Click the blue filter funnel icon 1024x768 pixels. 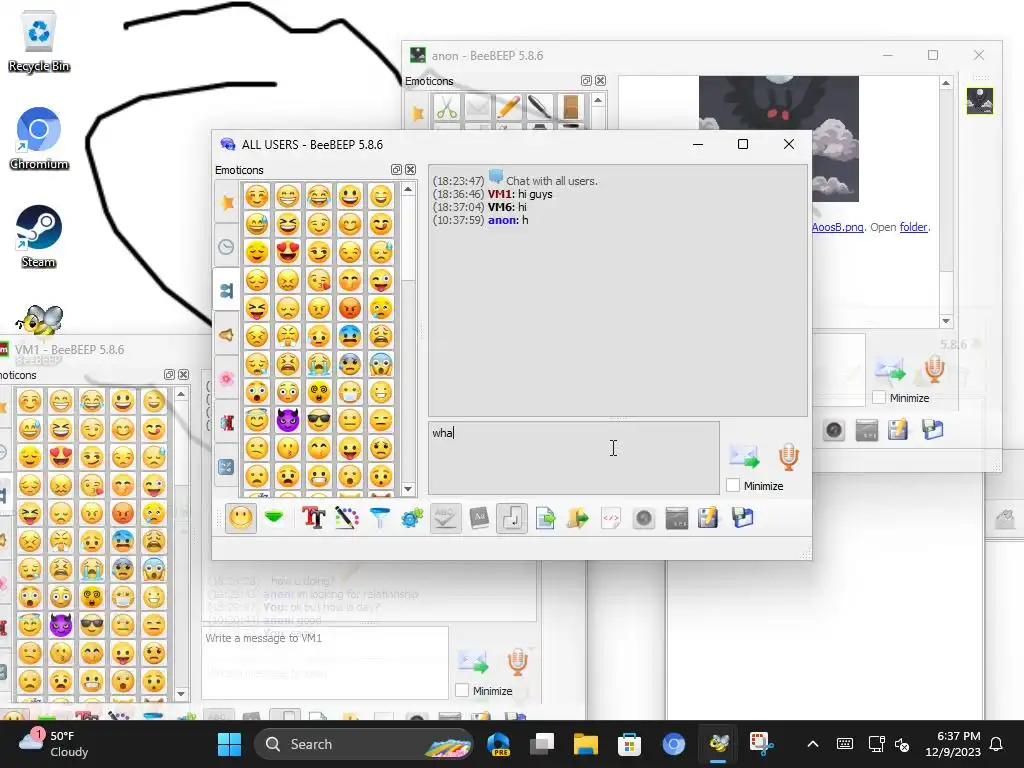[380, 518]
